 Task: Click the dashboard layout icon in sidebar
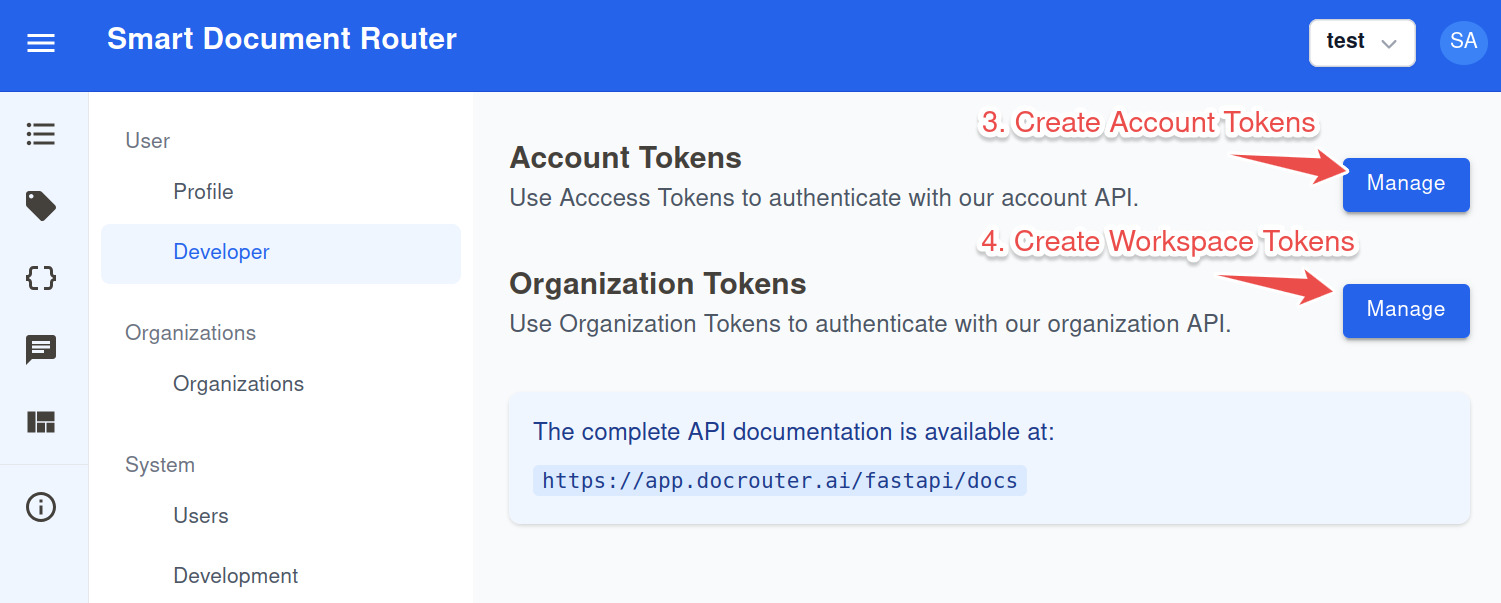point(41,422)
